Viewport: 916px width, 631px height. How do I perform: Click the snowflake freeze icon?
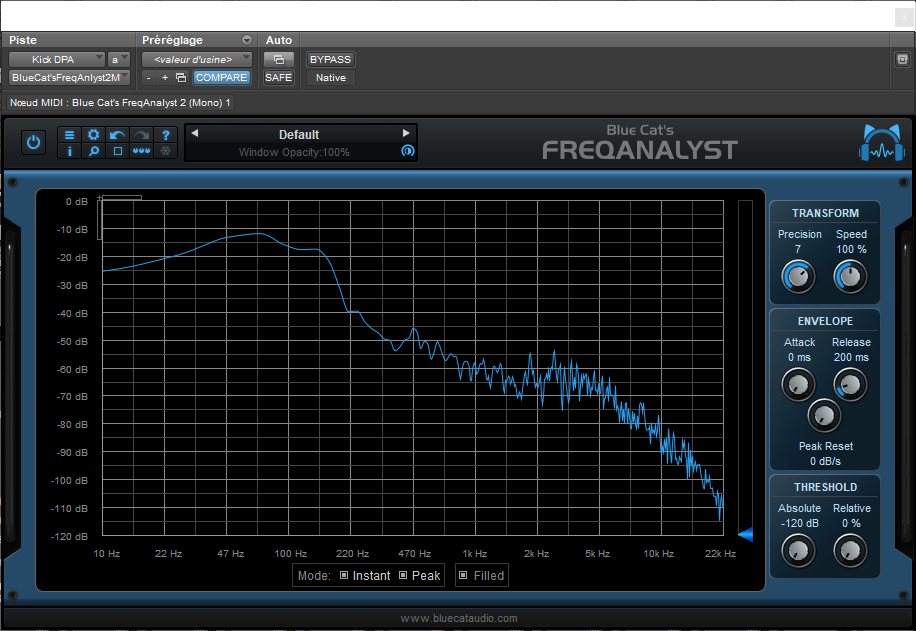(x=166, y=151)
